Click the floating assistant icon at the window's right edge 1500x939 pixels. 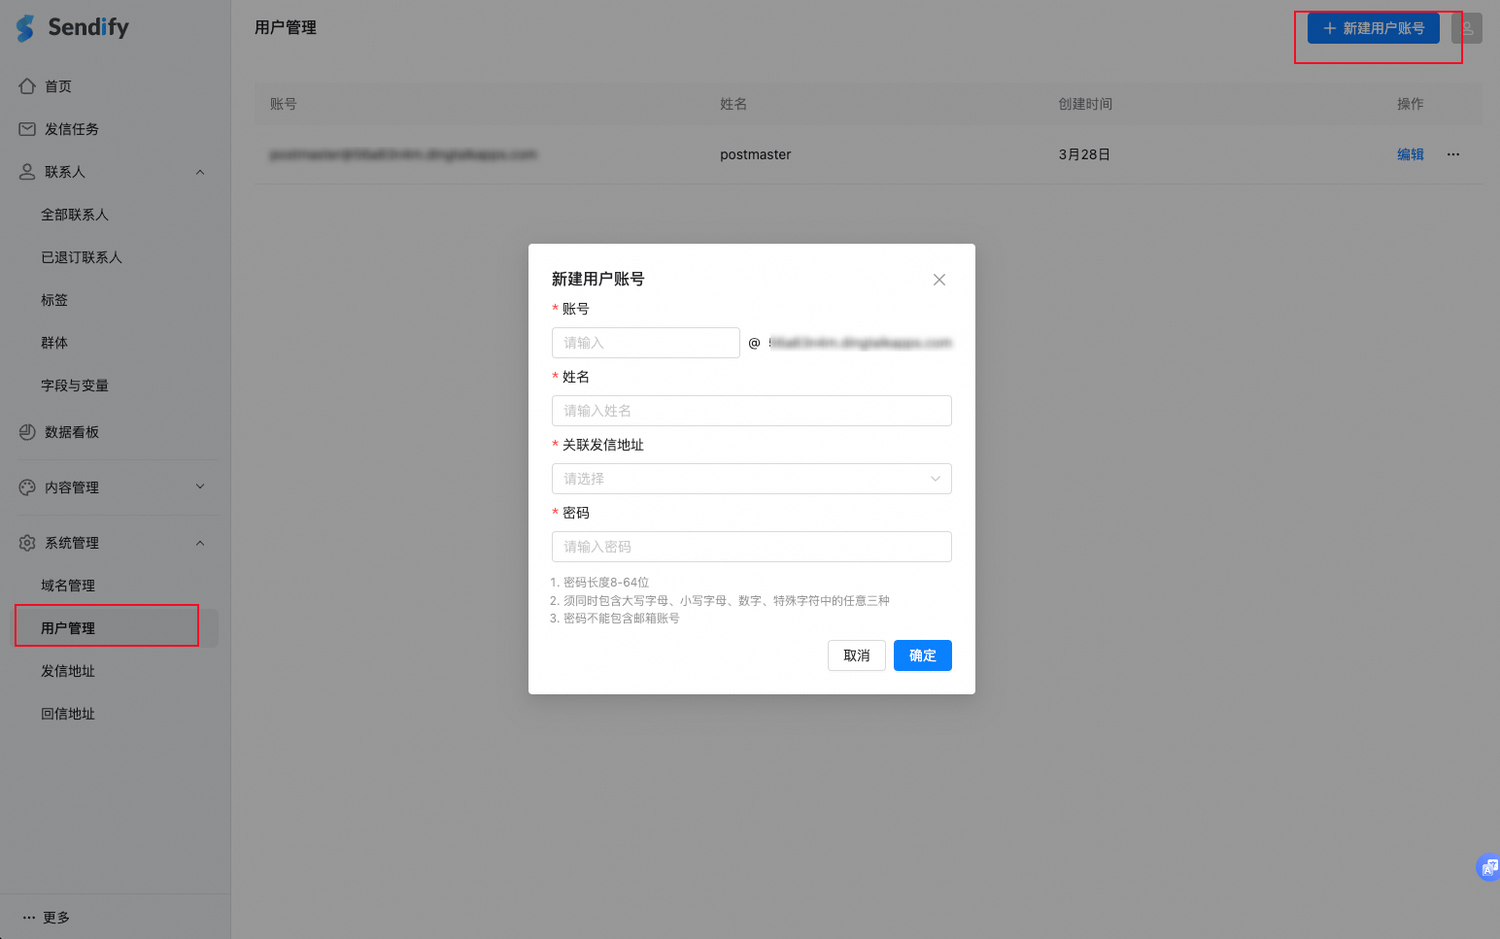(x=1488, y=867)
